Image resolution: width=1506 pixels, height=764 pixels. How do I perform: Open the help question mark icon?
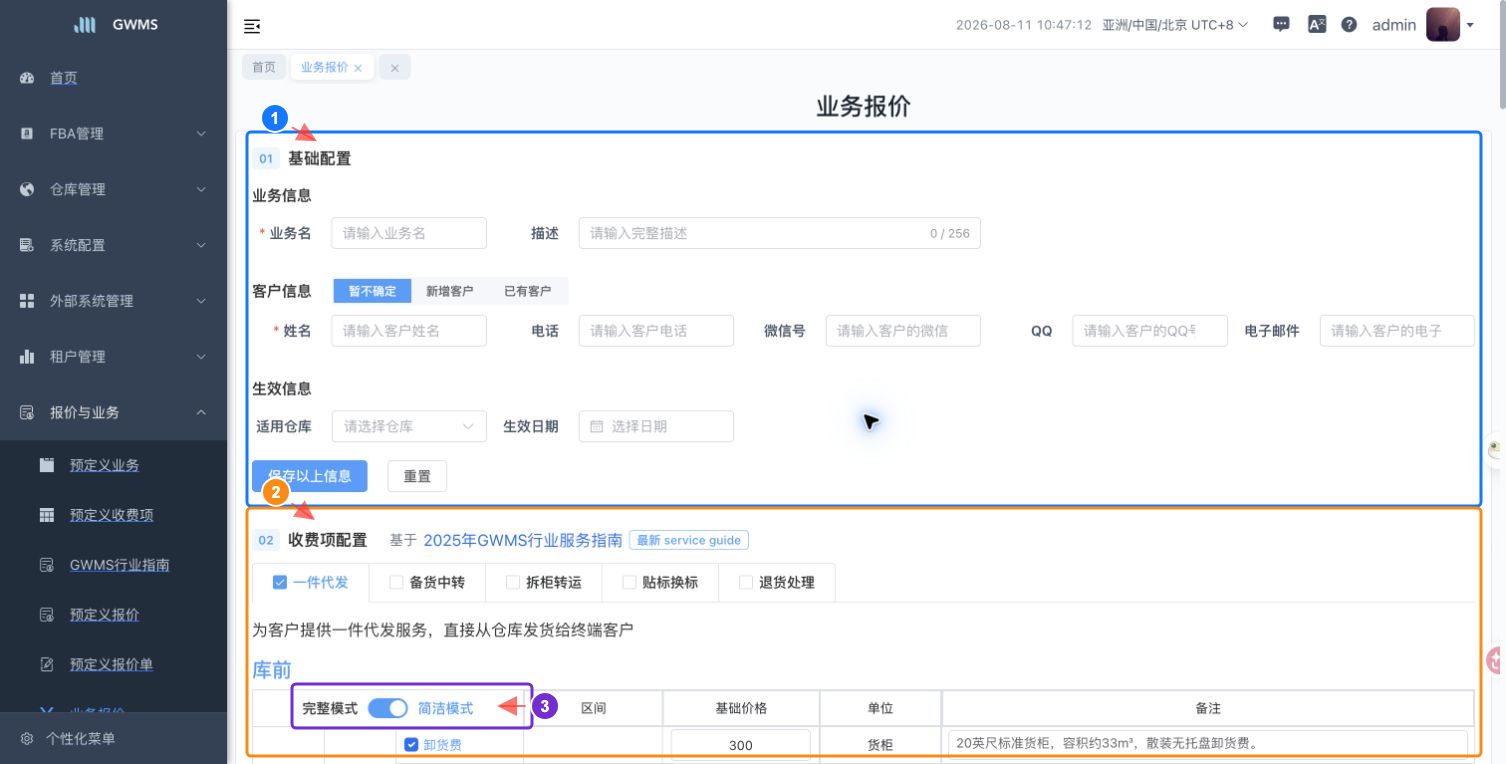pos(1349,25)
